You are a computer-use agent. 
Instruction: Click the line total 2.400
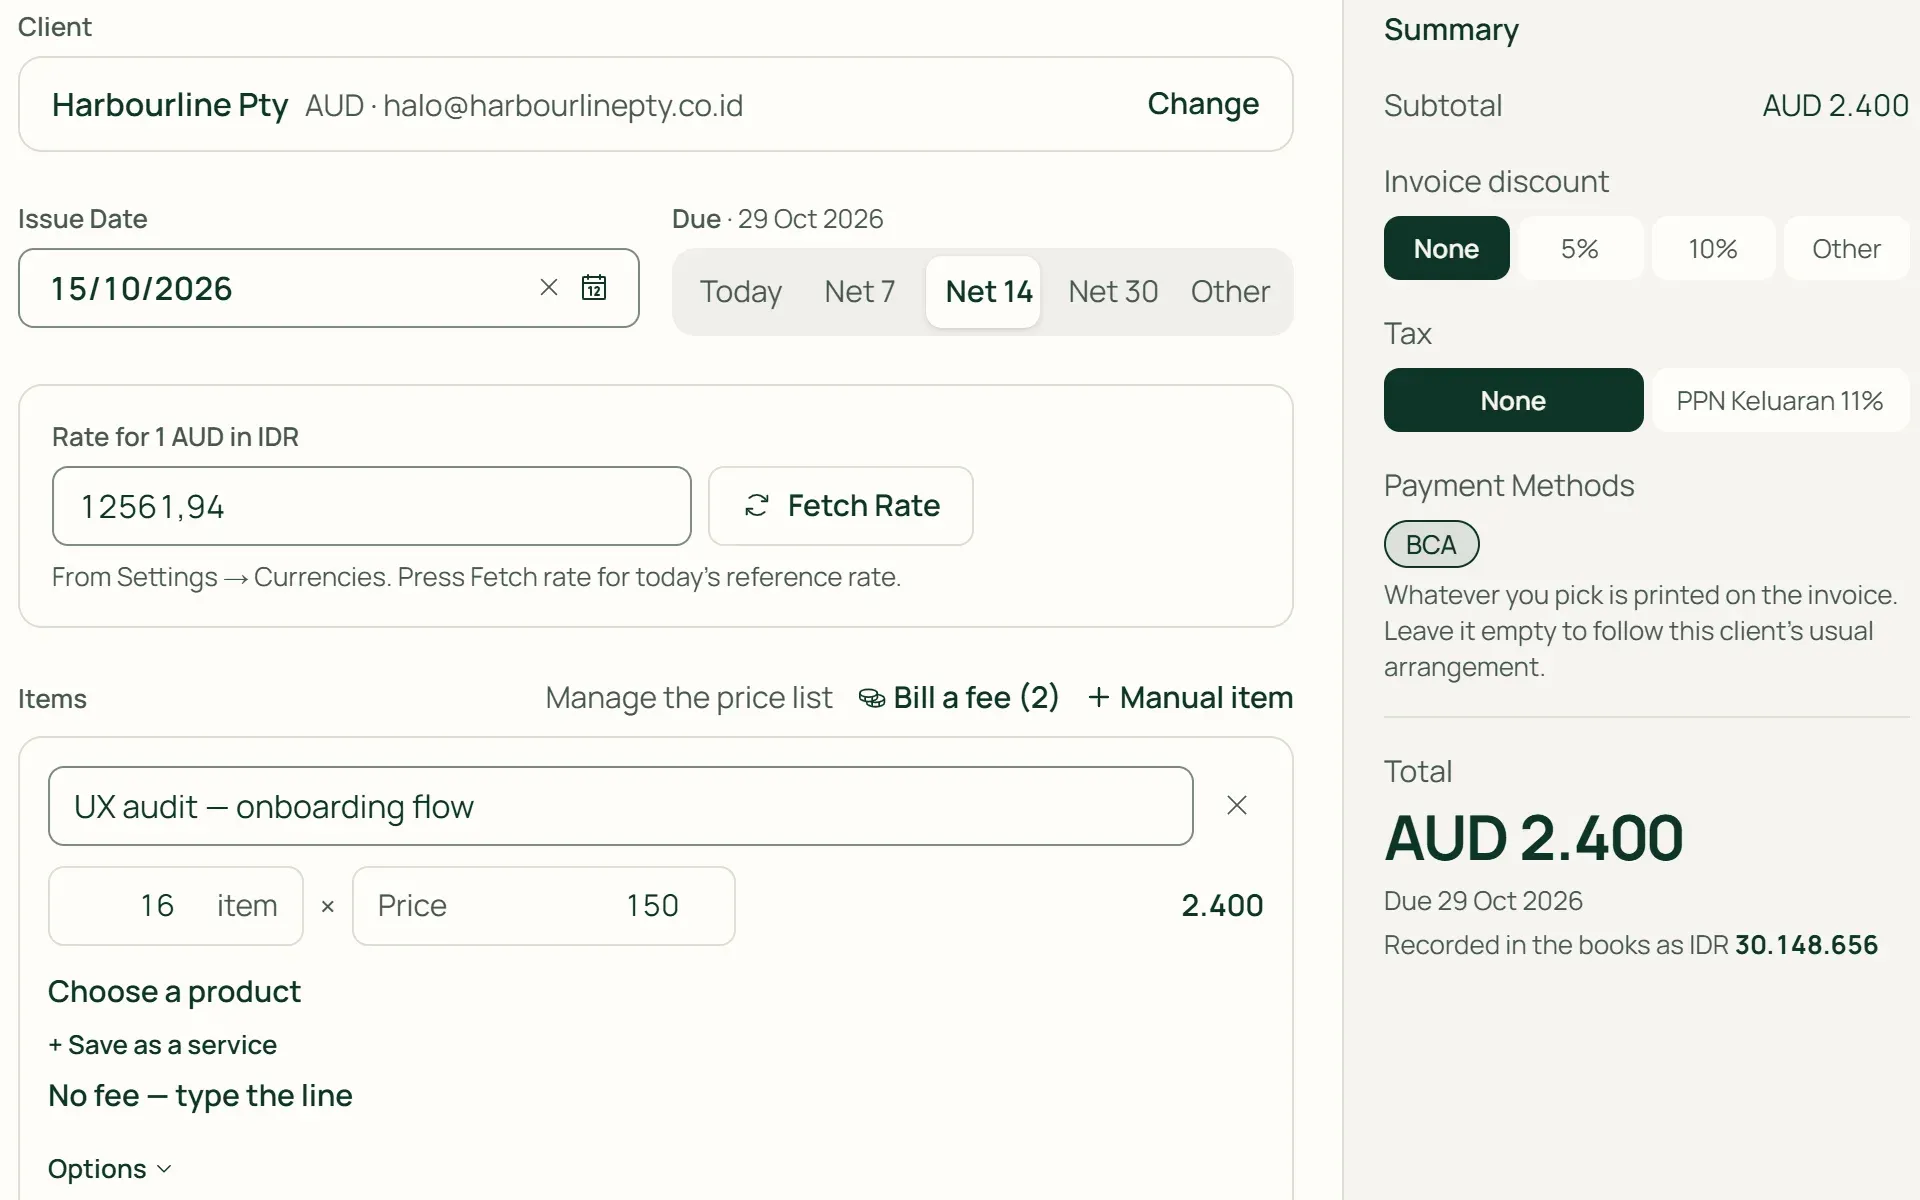tap(1222, 906)
